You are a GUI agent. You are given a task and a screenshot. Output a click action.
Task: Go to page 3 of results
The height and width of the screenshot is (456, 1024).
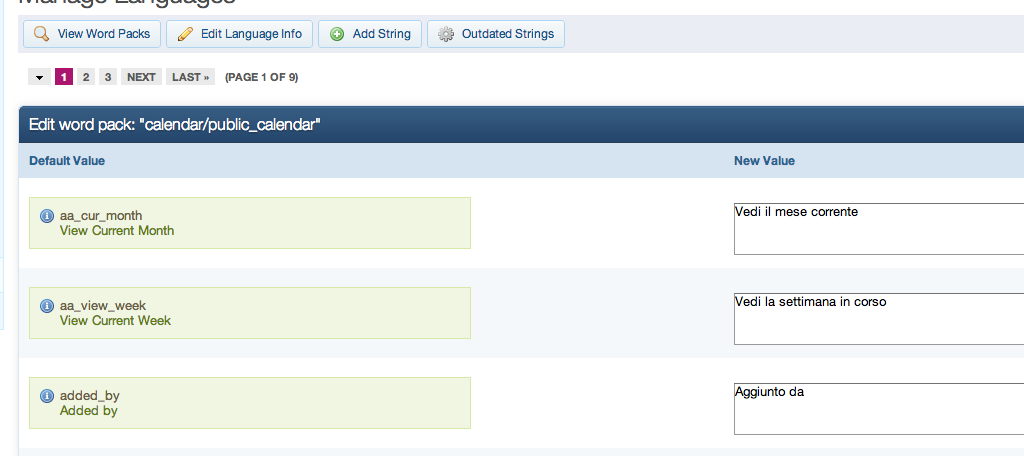(108, 77)
